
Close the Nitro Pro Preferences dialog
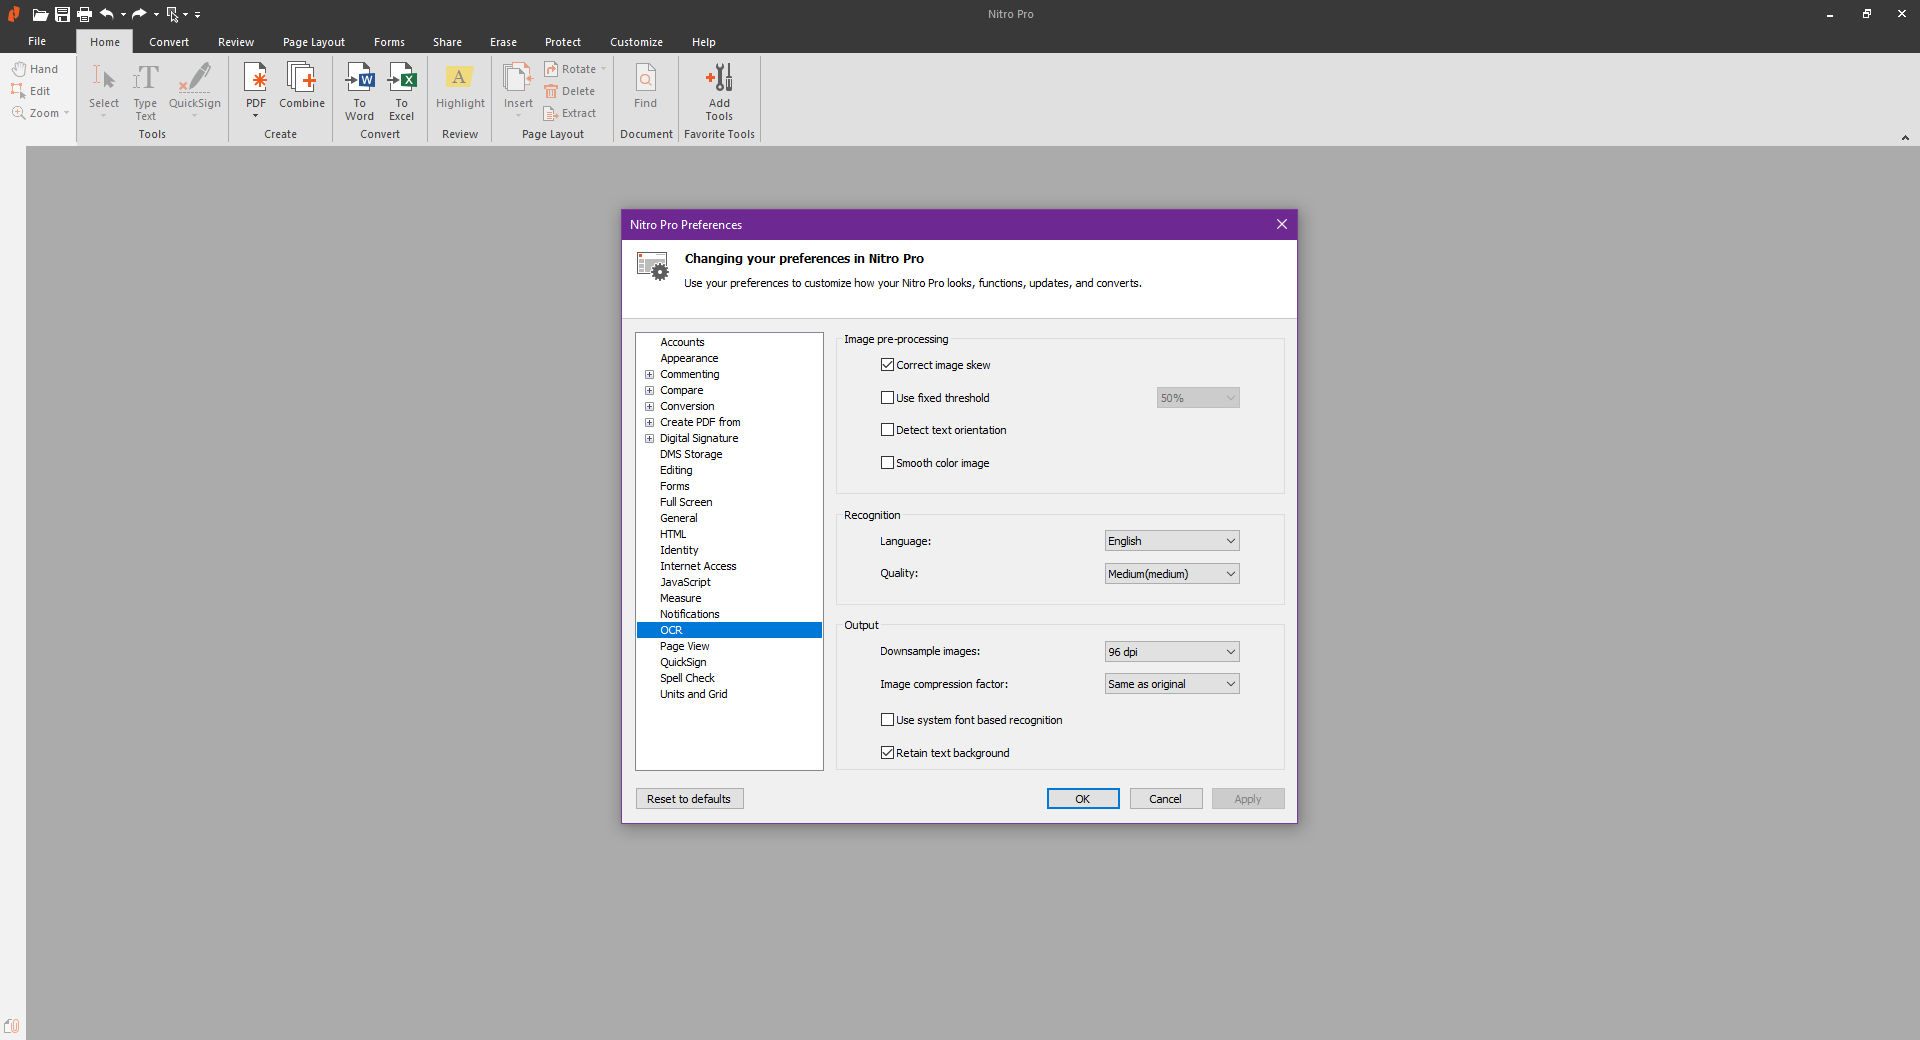click(x=1281, y=224)
